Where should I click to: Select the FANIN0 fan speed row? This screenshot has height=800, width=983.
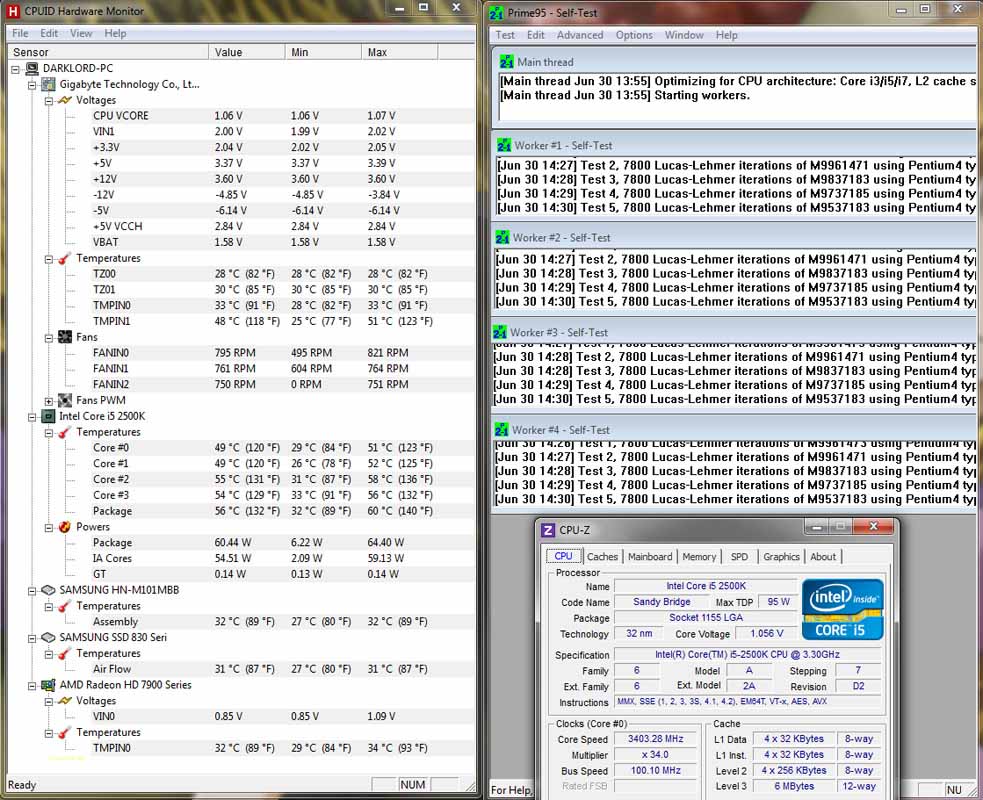[x=282, y=353]
